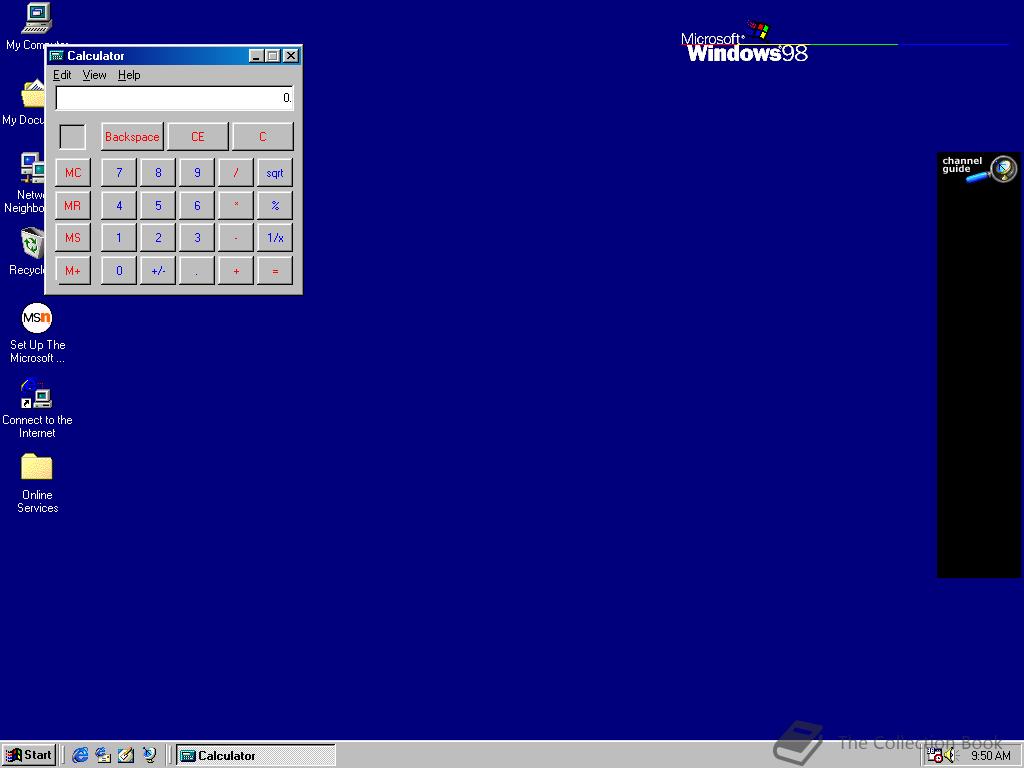Click the Calculator display field
Image resolution: width=1024 pixels, height=768 pixels.
click(x=174, y=98)
